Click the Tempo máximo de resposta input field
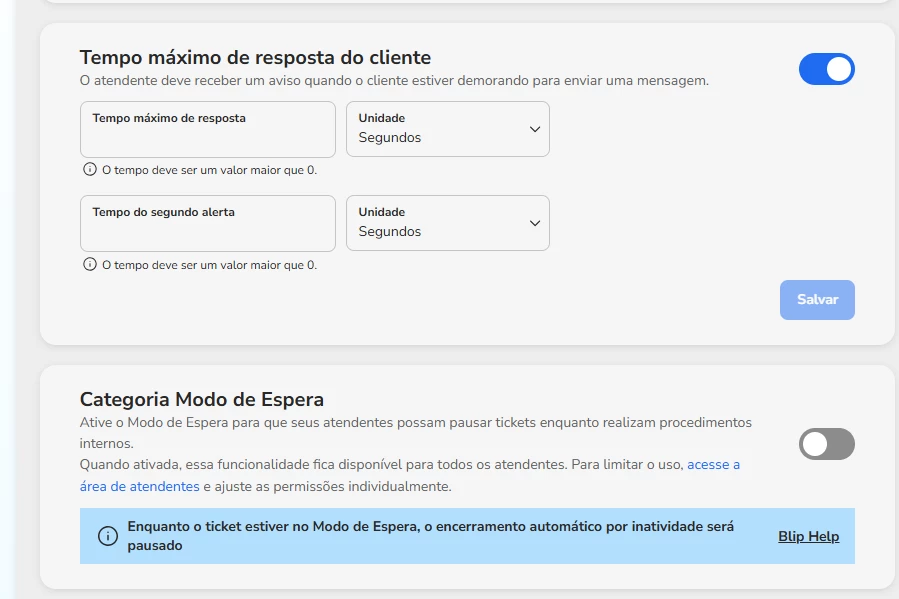Viewport: 899px width, 599px height. [208, 129]
